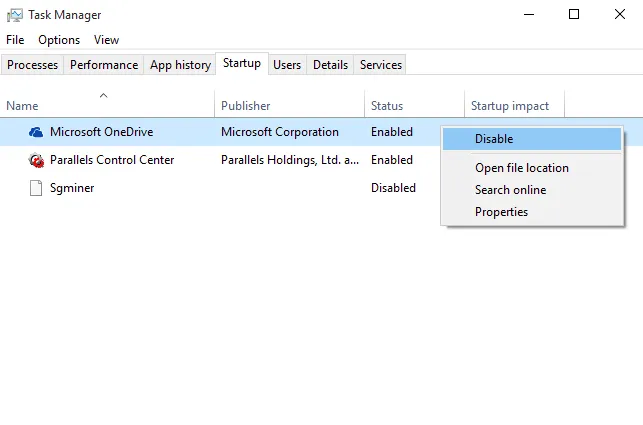This screenshot has height=425, width=643.
Task: Switch to the Performance tab
Action: coord(104,65)
